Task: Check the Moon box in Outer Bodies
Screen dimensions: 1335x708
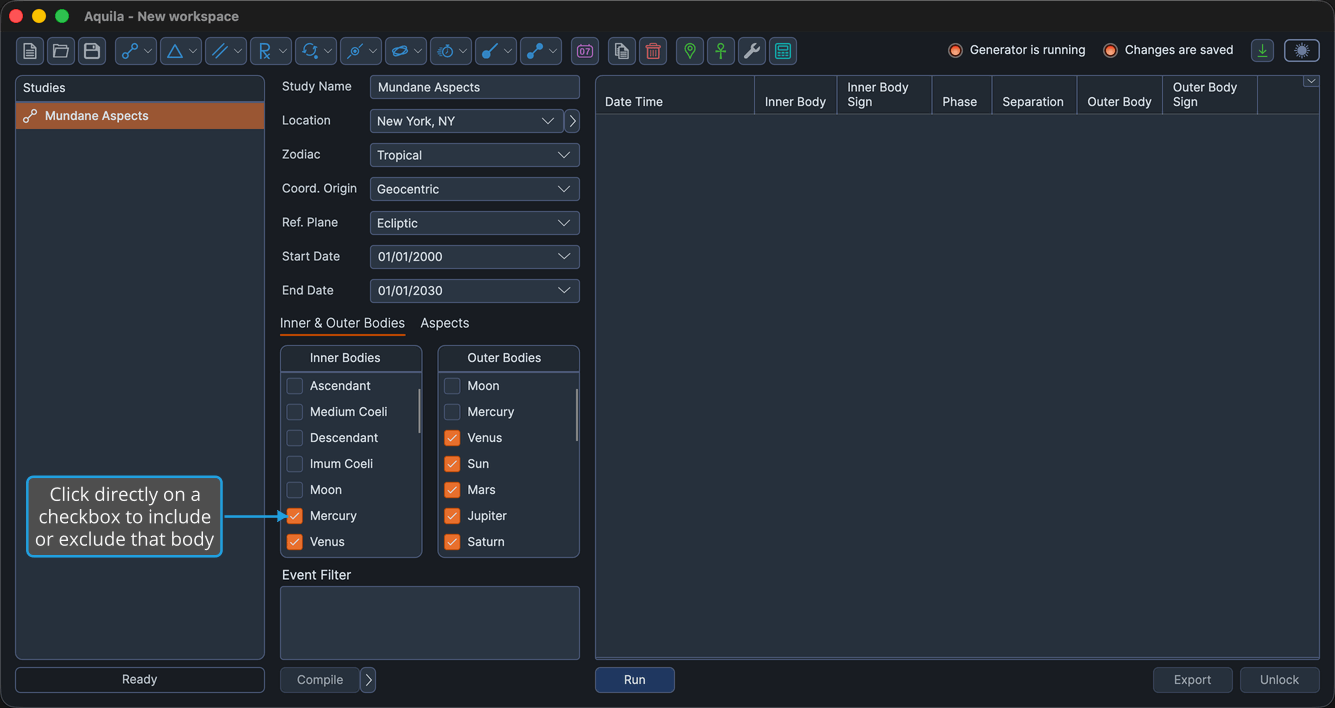Action: 452,386
